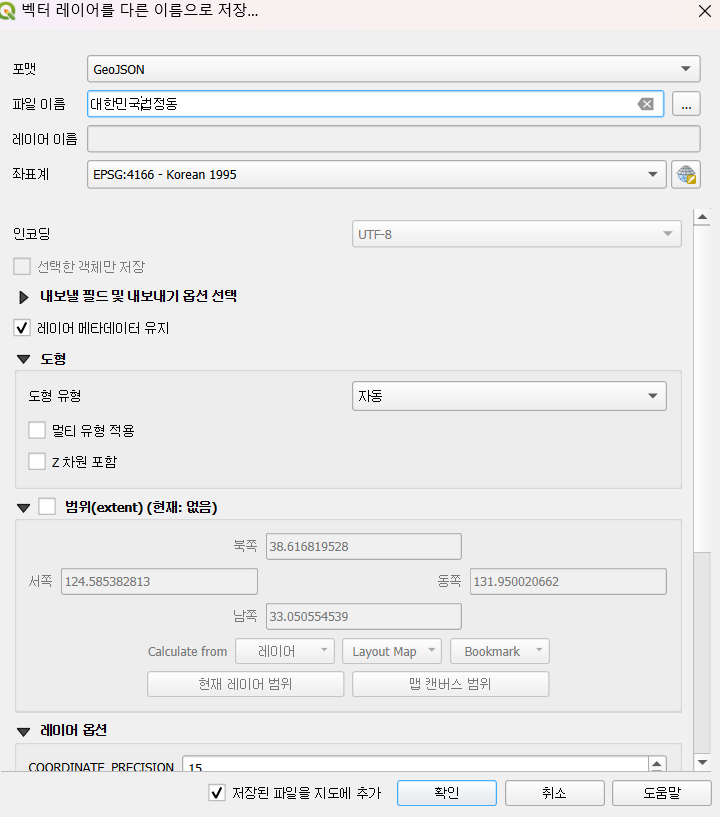Click 맵 캔버스 범위 button
720x817 pixels.
click(x=450, y=684)
